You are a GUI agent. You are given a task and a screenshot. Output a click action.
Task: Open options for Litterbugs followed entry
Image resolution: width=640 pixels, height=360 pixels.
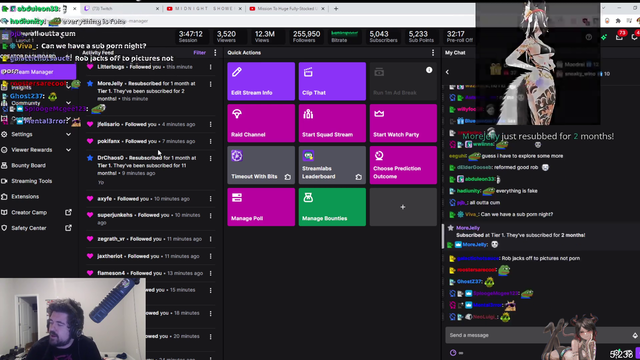[211, 67]
